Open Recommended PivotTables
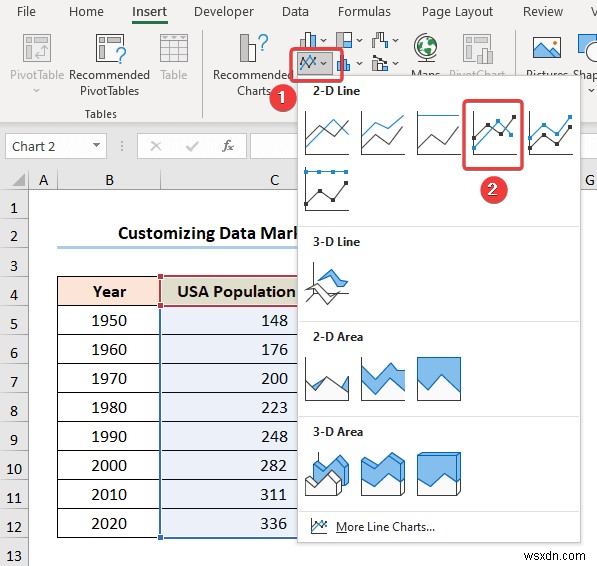The image size is (597, 566). [x=109, y=65]
